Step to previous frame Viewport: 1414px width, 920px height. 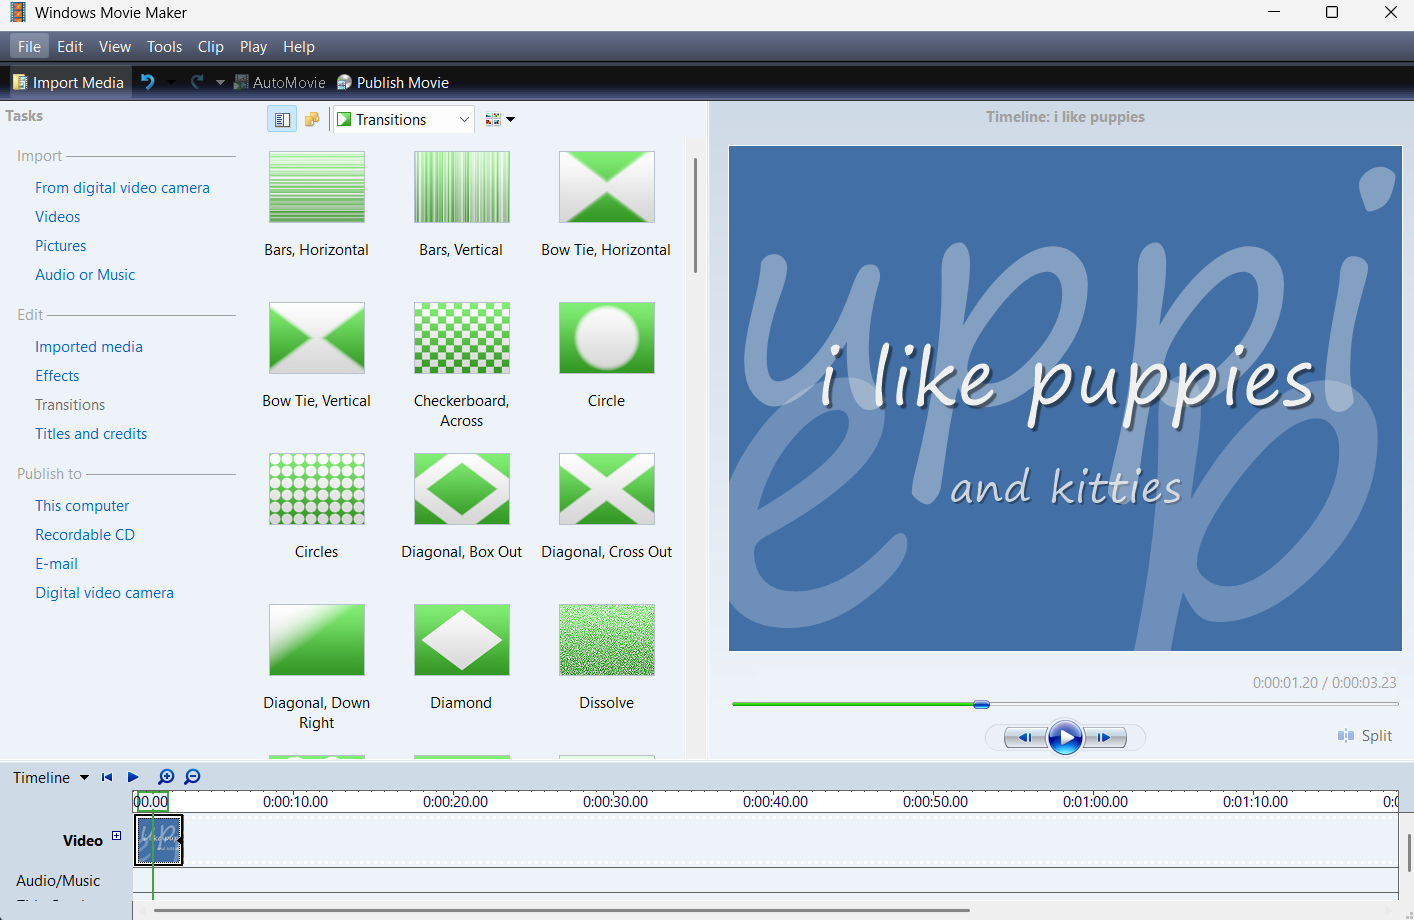[x=1025, y=738]
